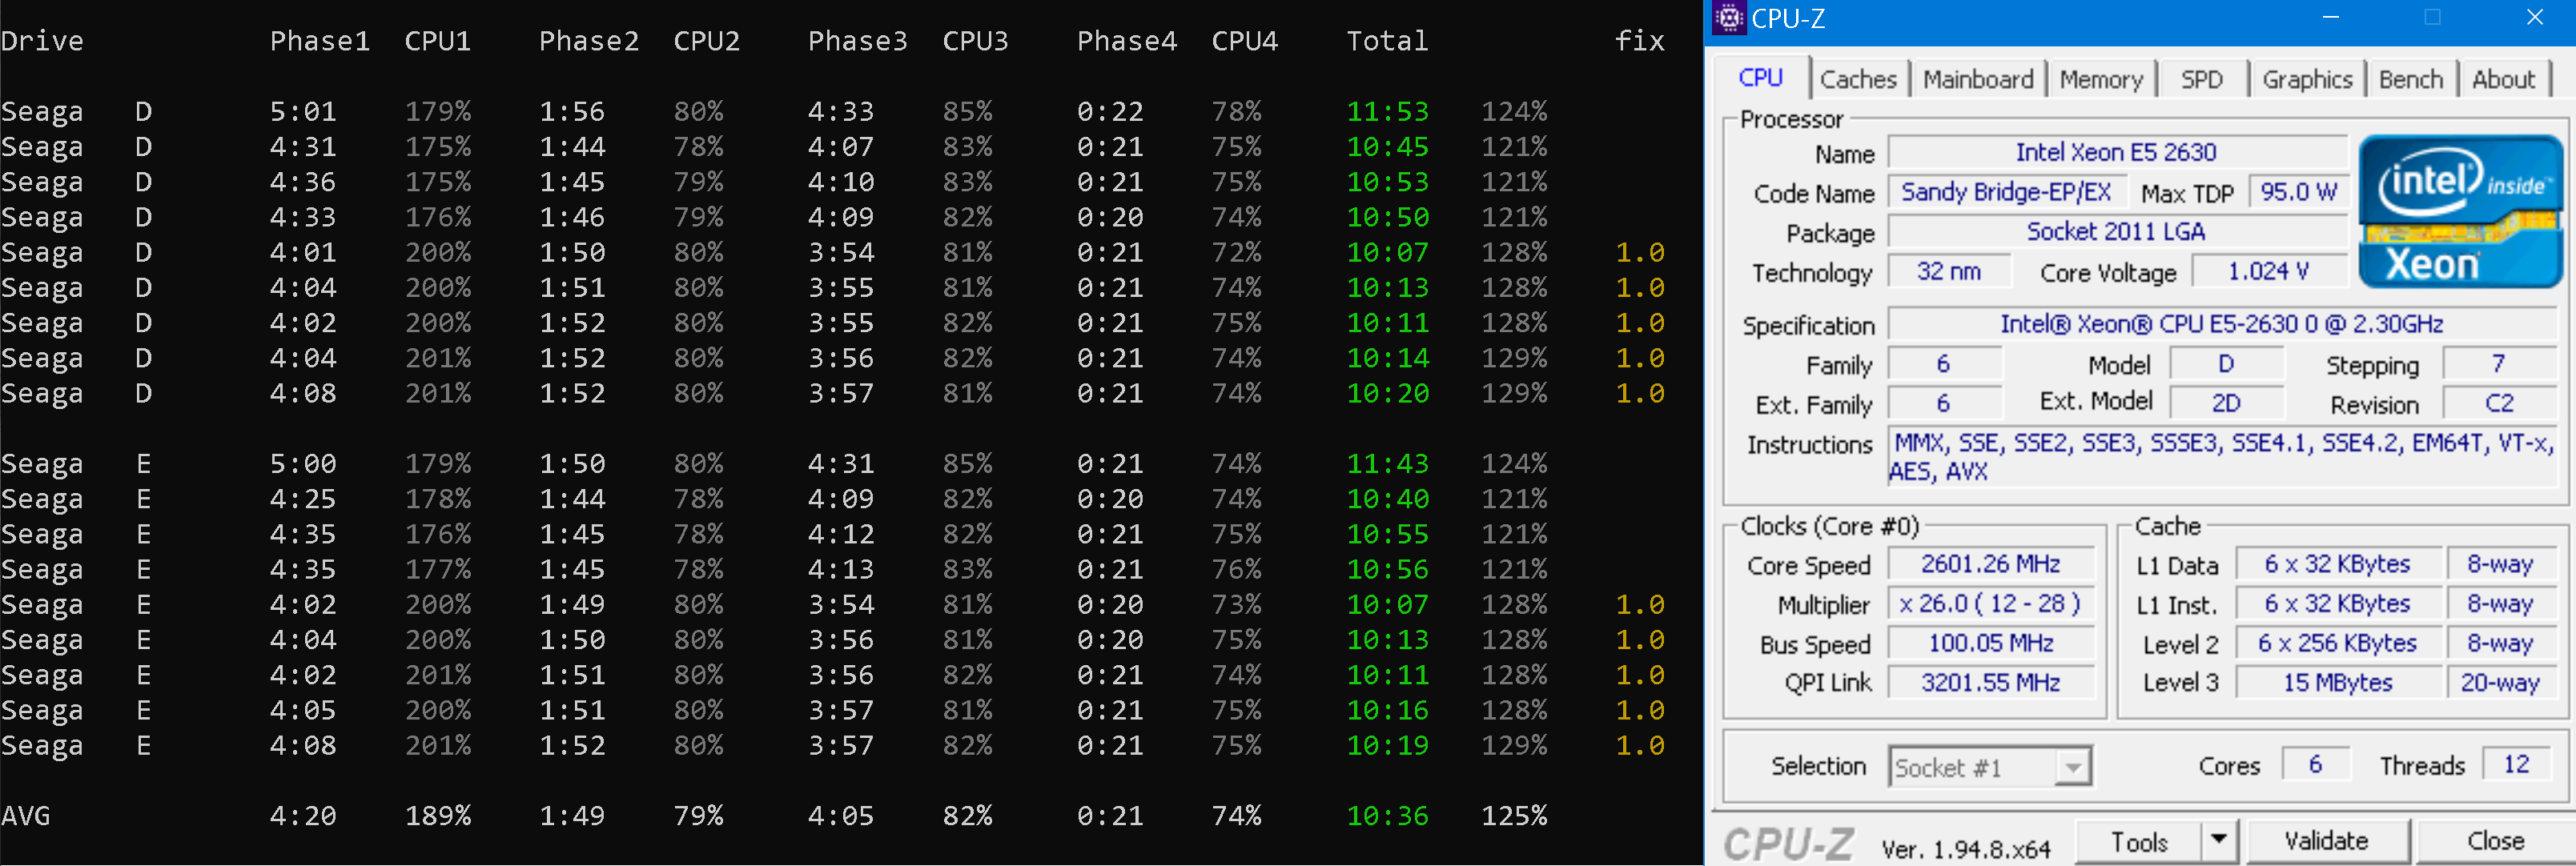Click the green total time 11:53

click(1387, 112)
